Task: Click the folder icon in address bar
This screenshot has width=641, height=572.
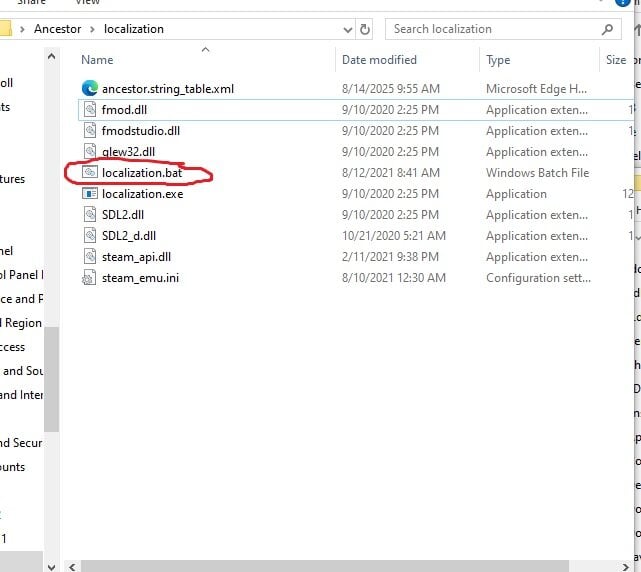Action: pyautogui.click(x=5, y=29)
